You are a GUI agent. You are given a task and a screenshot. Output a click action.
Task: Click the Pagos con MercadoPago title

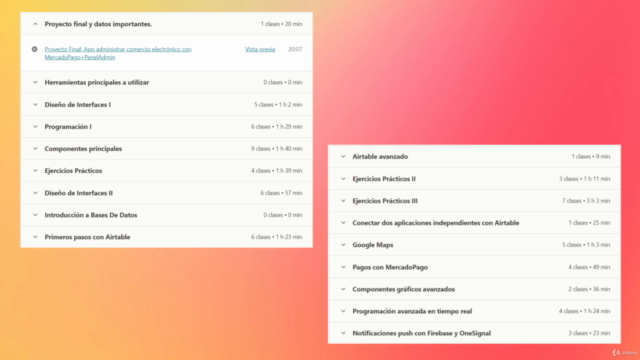coord(390,267)
